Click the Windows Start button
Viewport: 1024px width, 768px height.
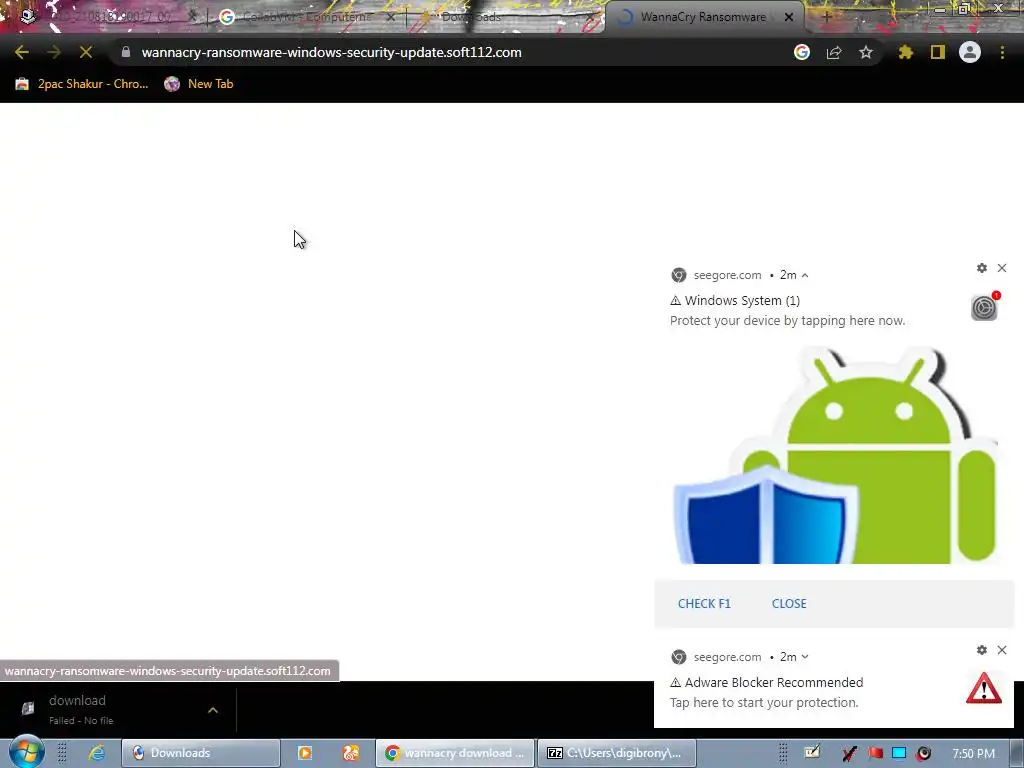(26, 751)
